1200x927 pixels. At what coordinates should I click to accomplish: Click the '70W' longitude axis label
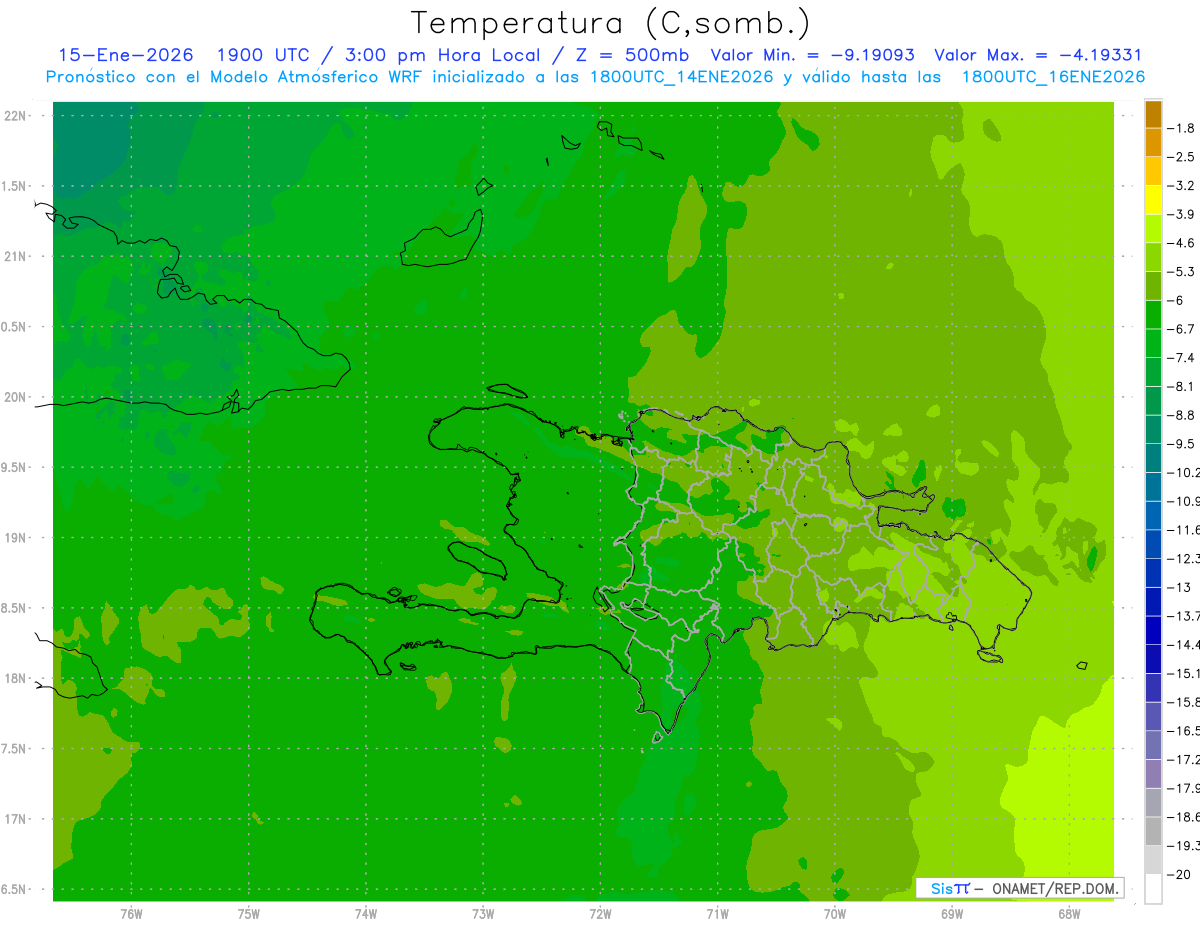pyautogui.click(x=835, y=914)
